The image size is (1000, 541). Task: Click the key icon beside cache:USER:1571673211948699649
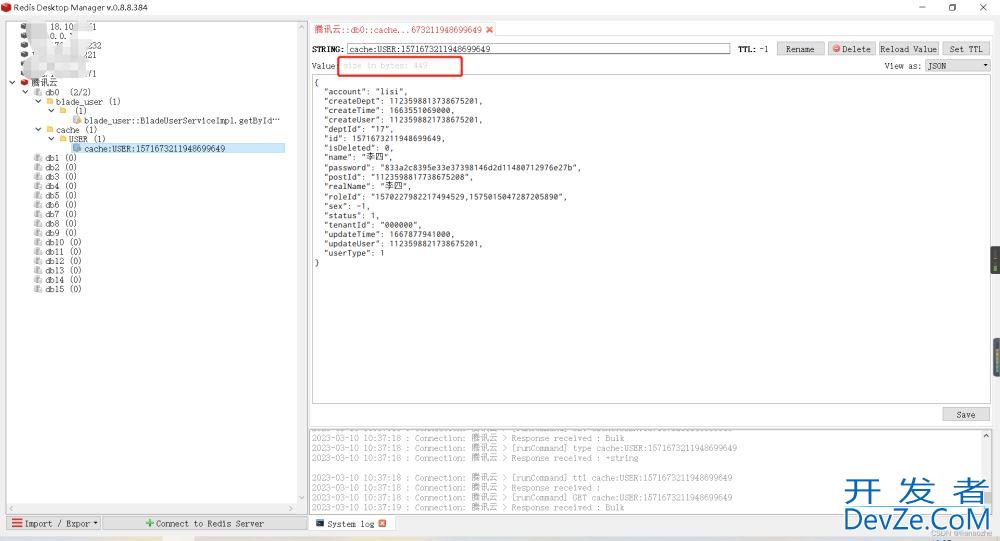pyautogui.click(x=77, y=148)
